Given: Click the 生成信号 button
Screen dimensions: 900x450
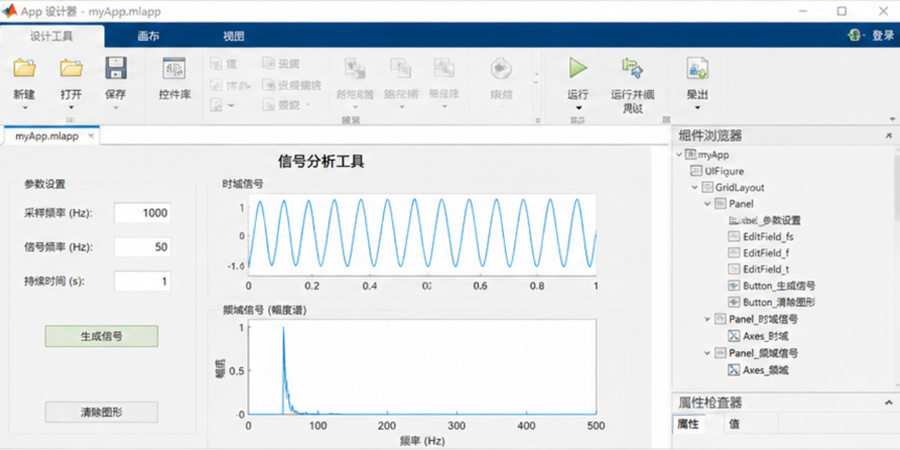Looking at the screenshot, I should [x=102, y=336].
